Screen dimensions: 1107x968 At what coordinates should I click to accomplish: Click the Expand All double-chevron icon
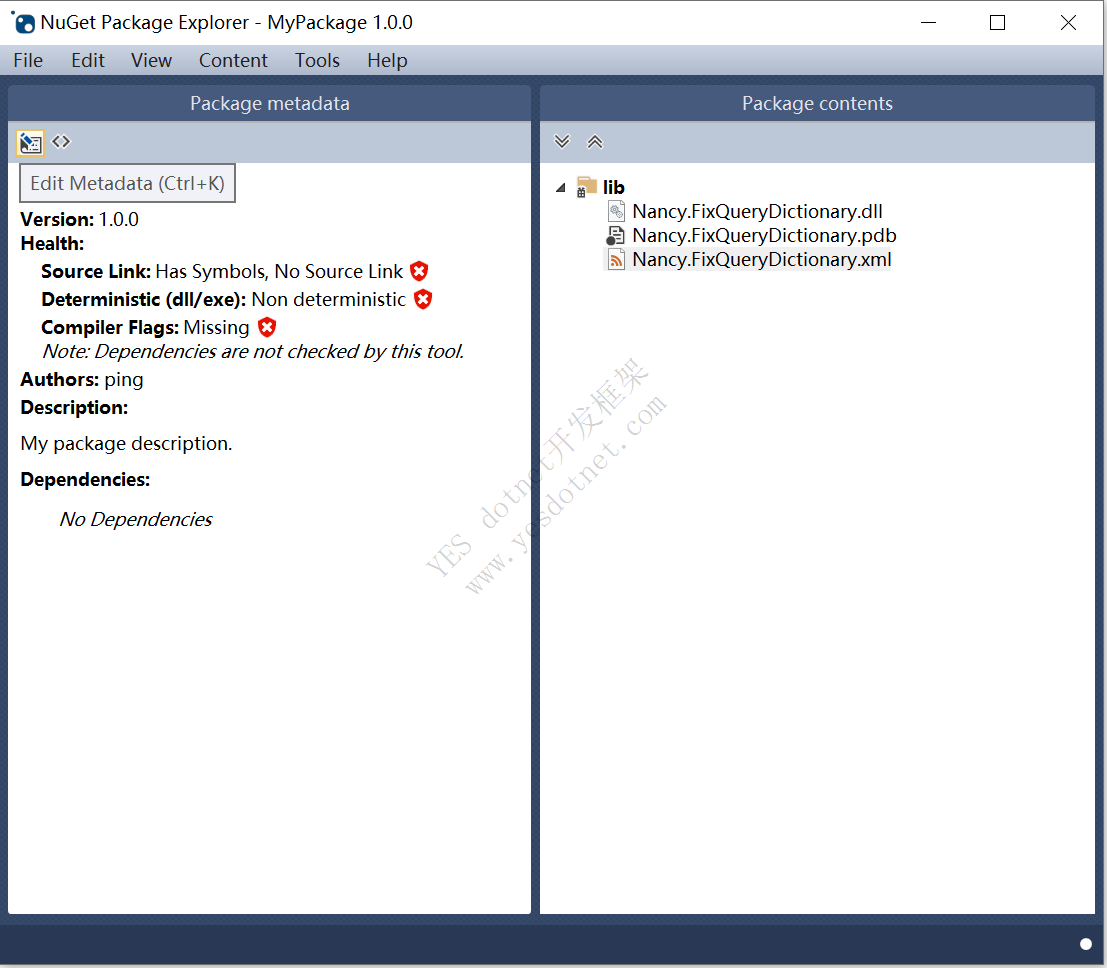[x=562, y=142]
